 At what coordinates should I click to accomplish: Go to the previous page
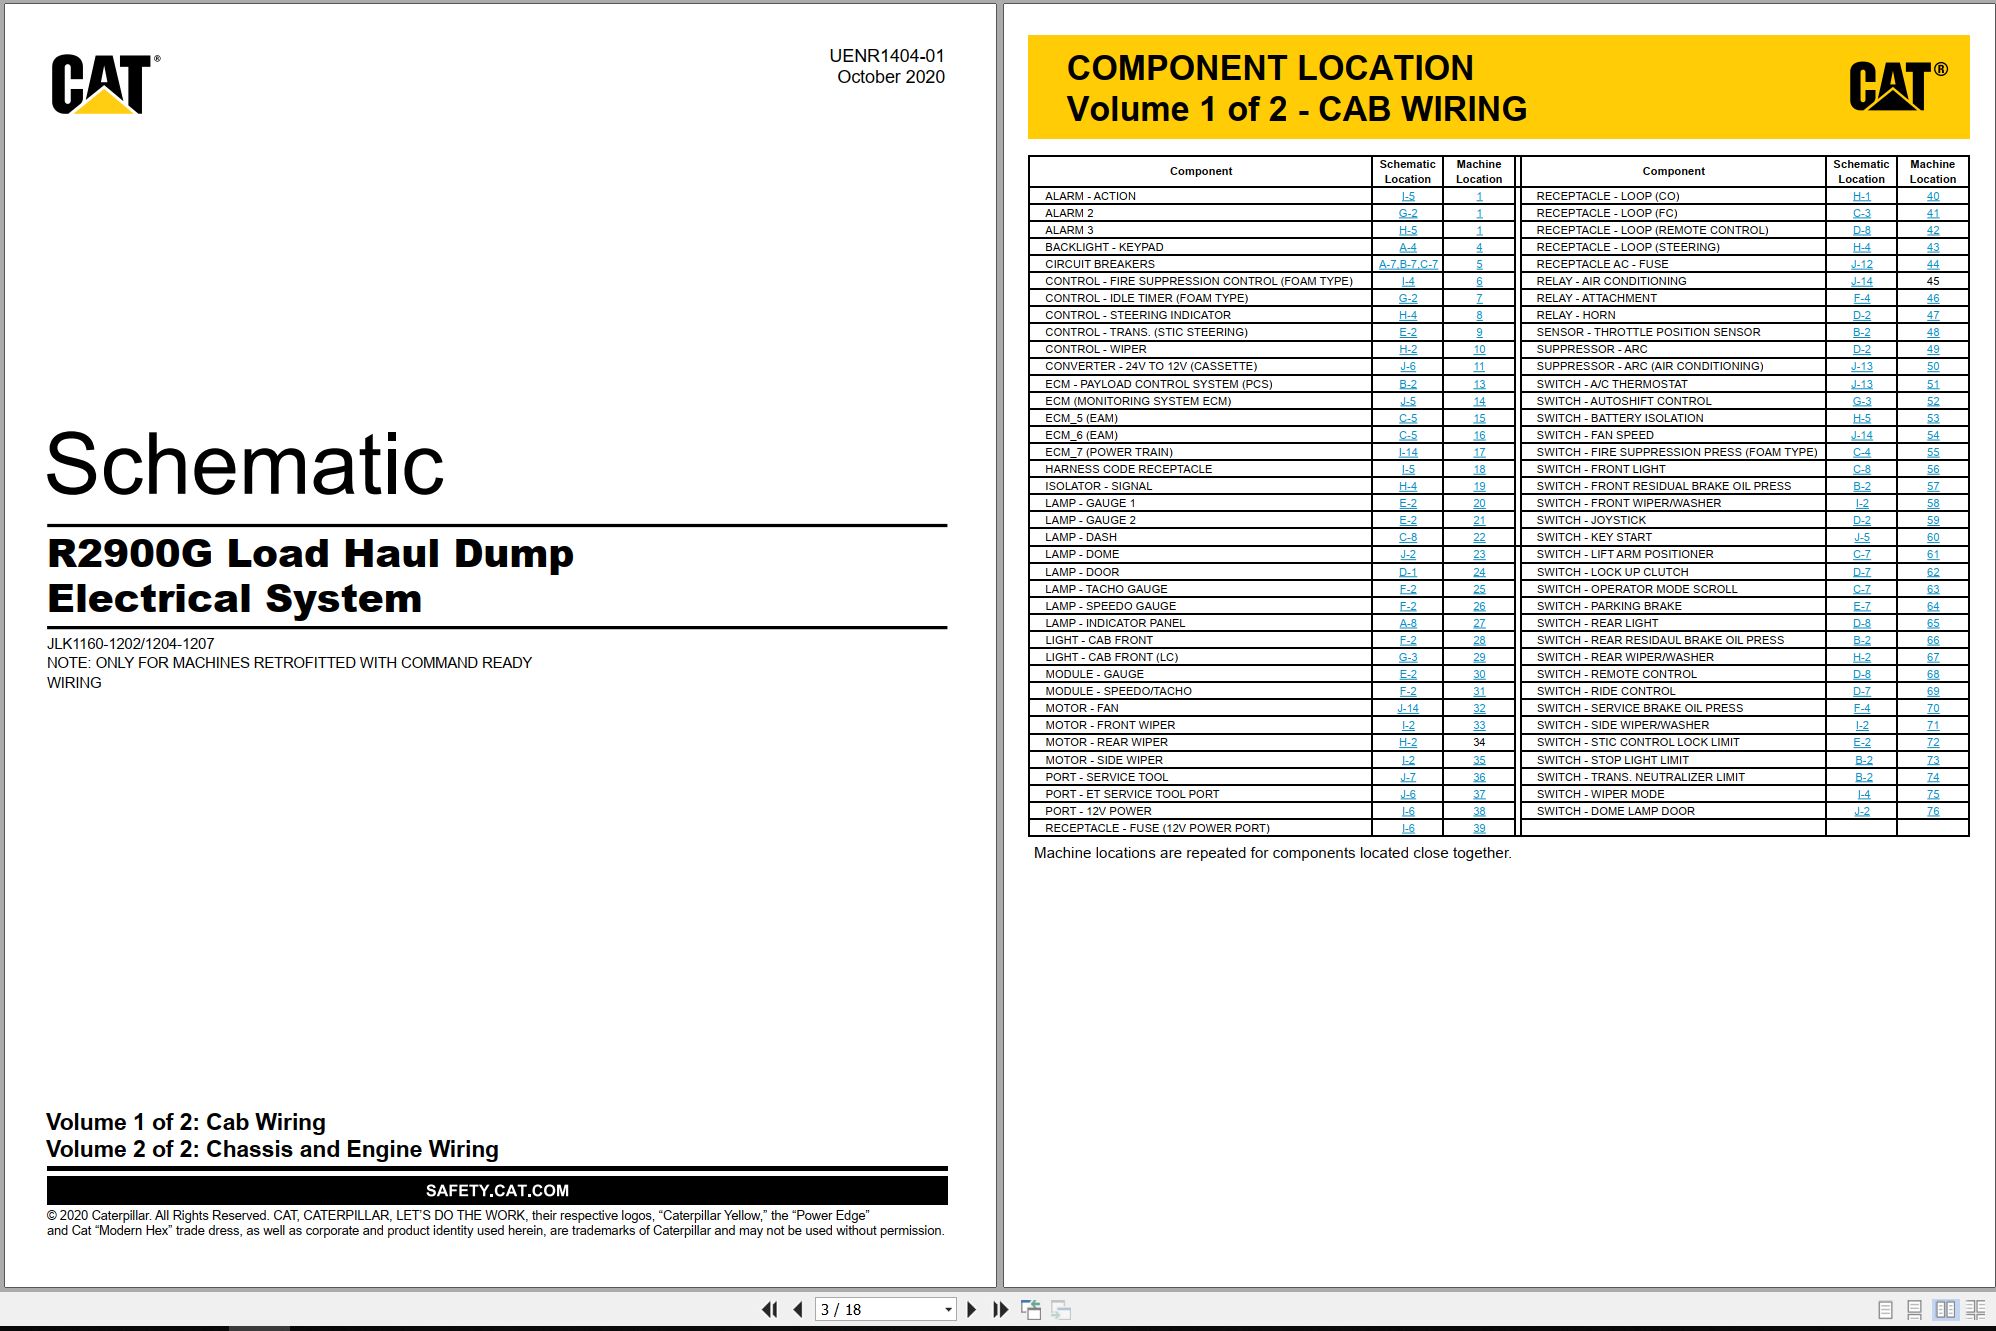(x=798, y=1309)
